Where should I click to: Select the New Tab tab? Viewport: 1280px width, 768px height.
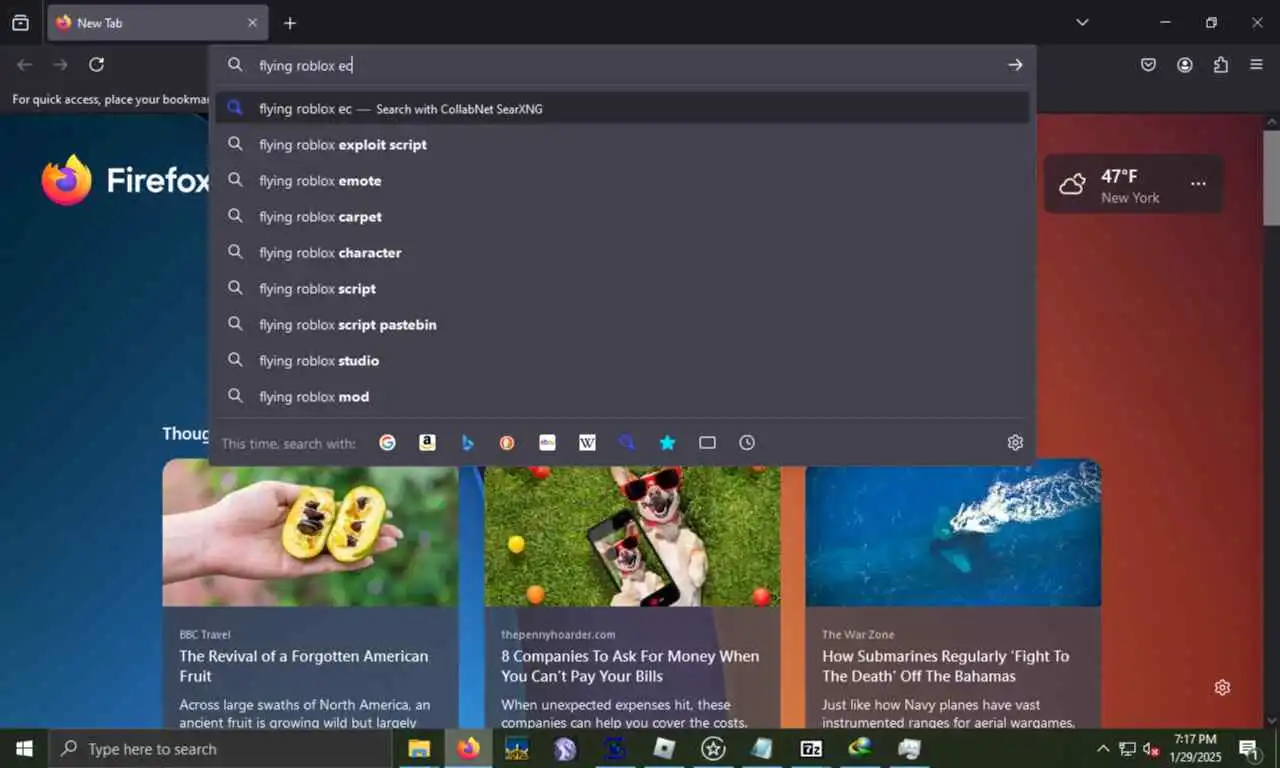coord(158,23)
